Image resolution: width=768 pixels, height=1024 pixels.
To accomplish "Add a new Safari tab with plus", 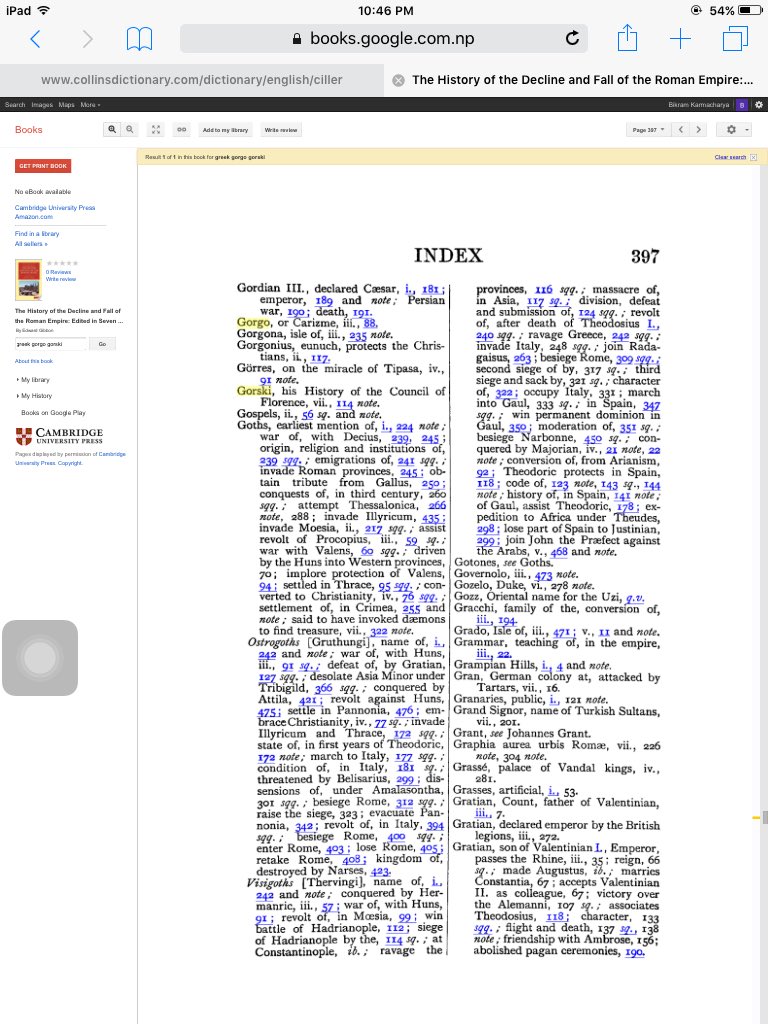I will (x=680, y=39).
